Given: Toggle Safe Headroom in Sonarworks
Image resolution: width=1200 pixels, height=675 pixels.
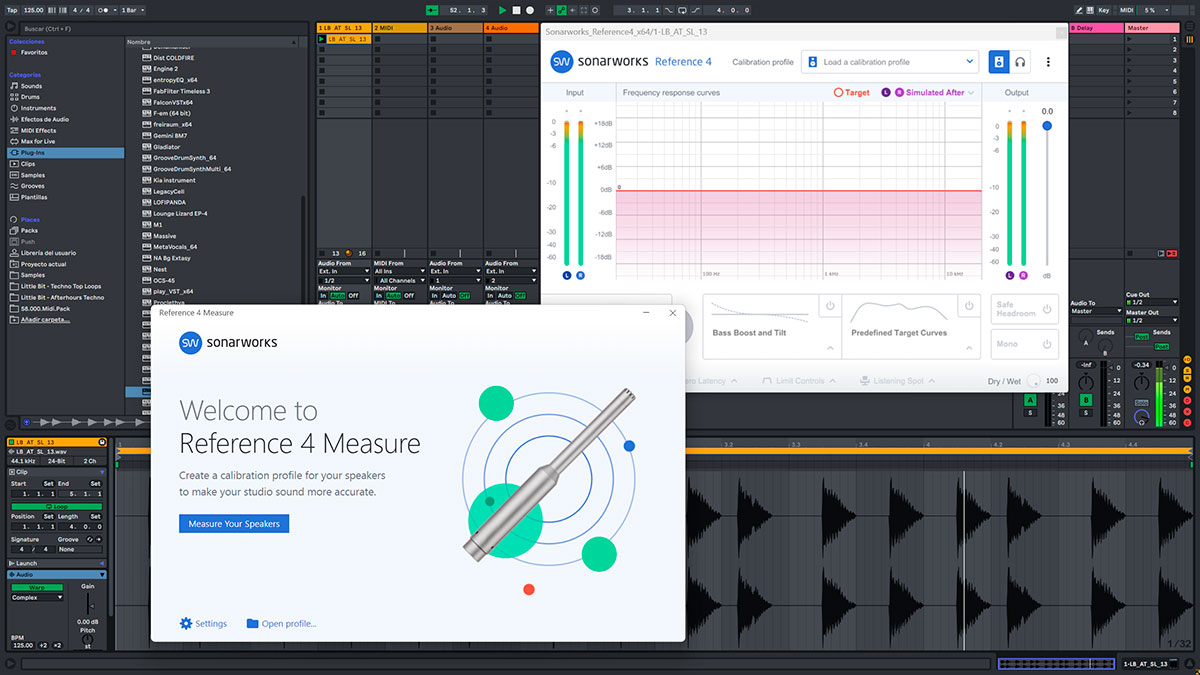Looking at the screenshot, I should point(1047,308).
